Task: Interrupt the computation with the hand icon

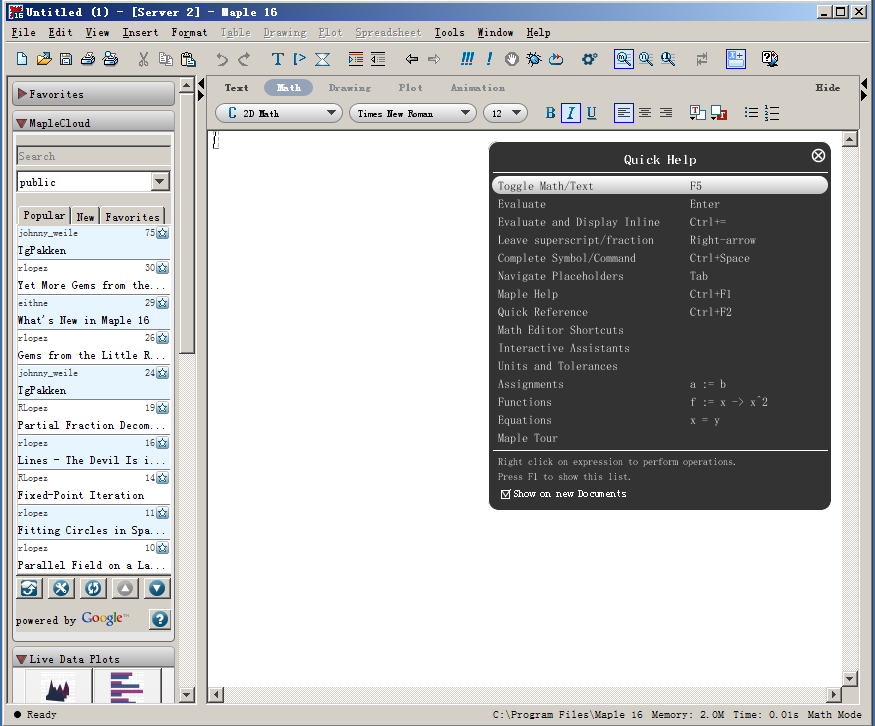Action: pyautogui.click(x=512, y=59)
